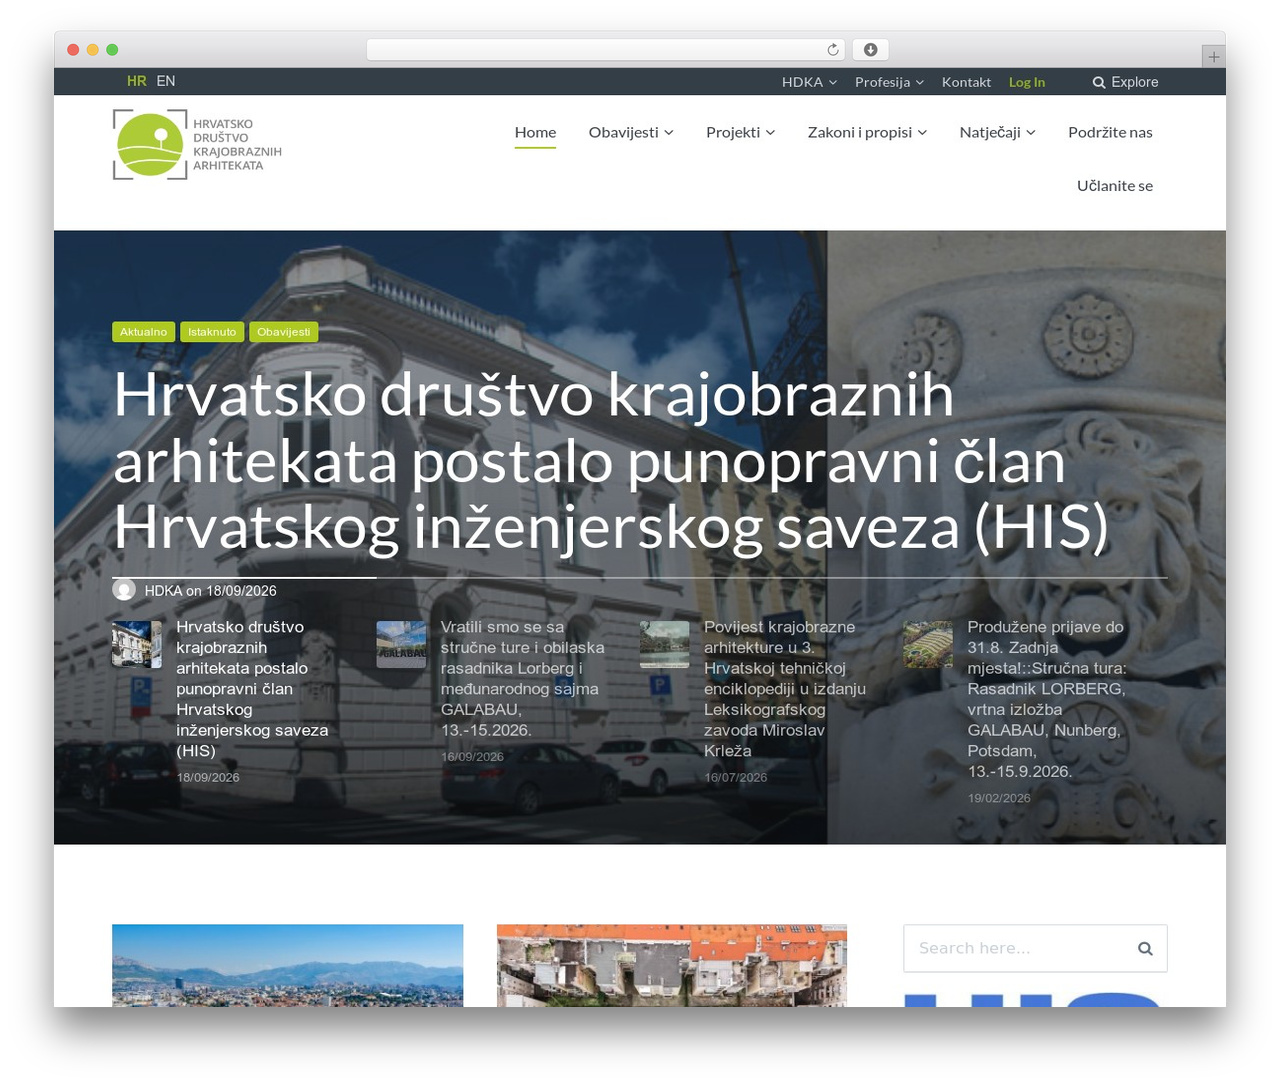Screen dimensions: 1280x1084
Task: Close the browser window with red button
Action: (x=73, y=50)
